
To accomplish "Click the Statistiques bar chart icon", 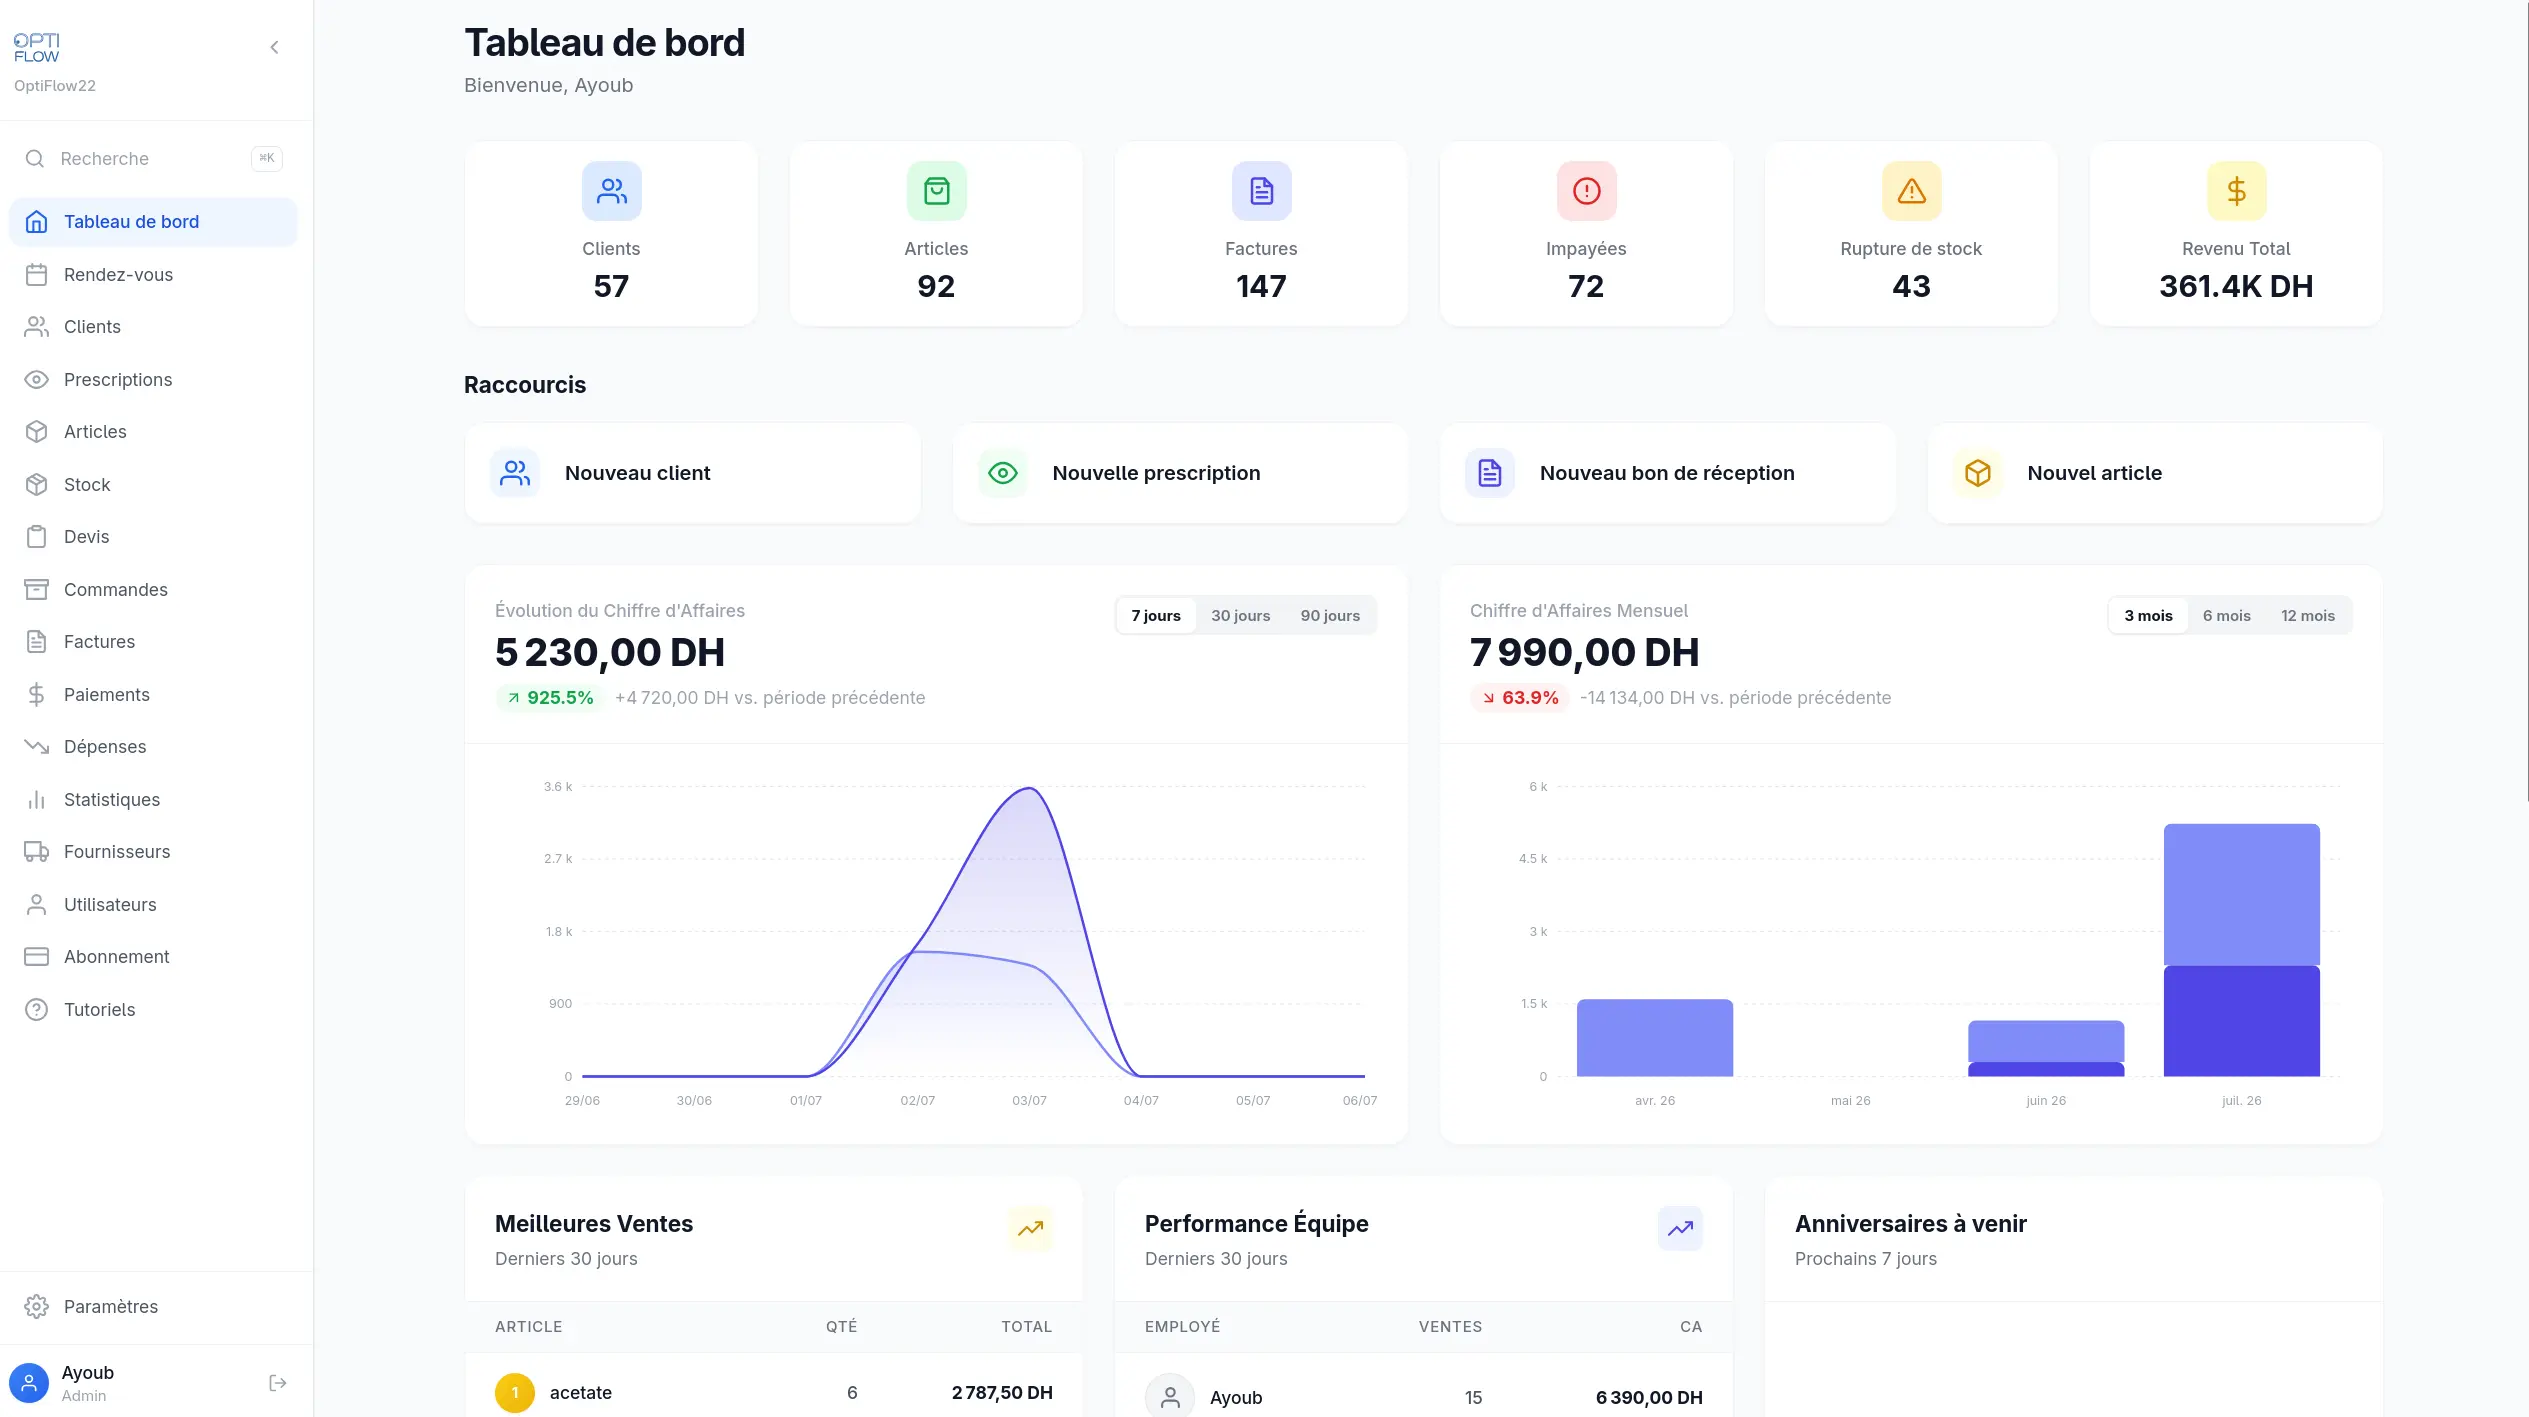I will pos(36,799).
